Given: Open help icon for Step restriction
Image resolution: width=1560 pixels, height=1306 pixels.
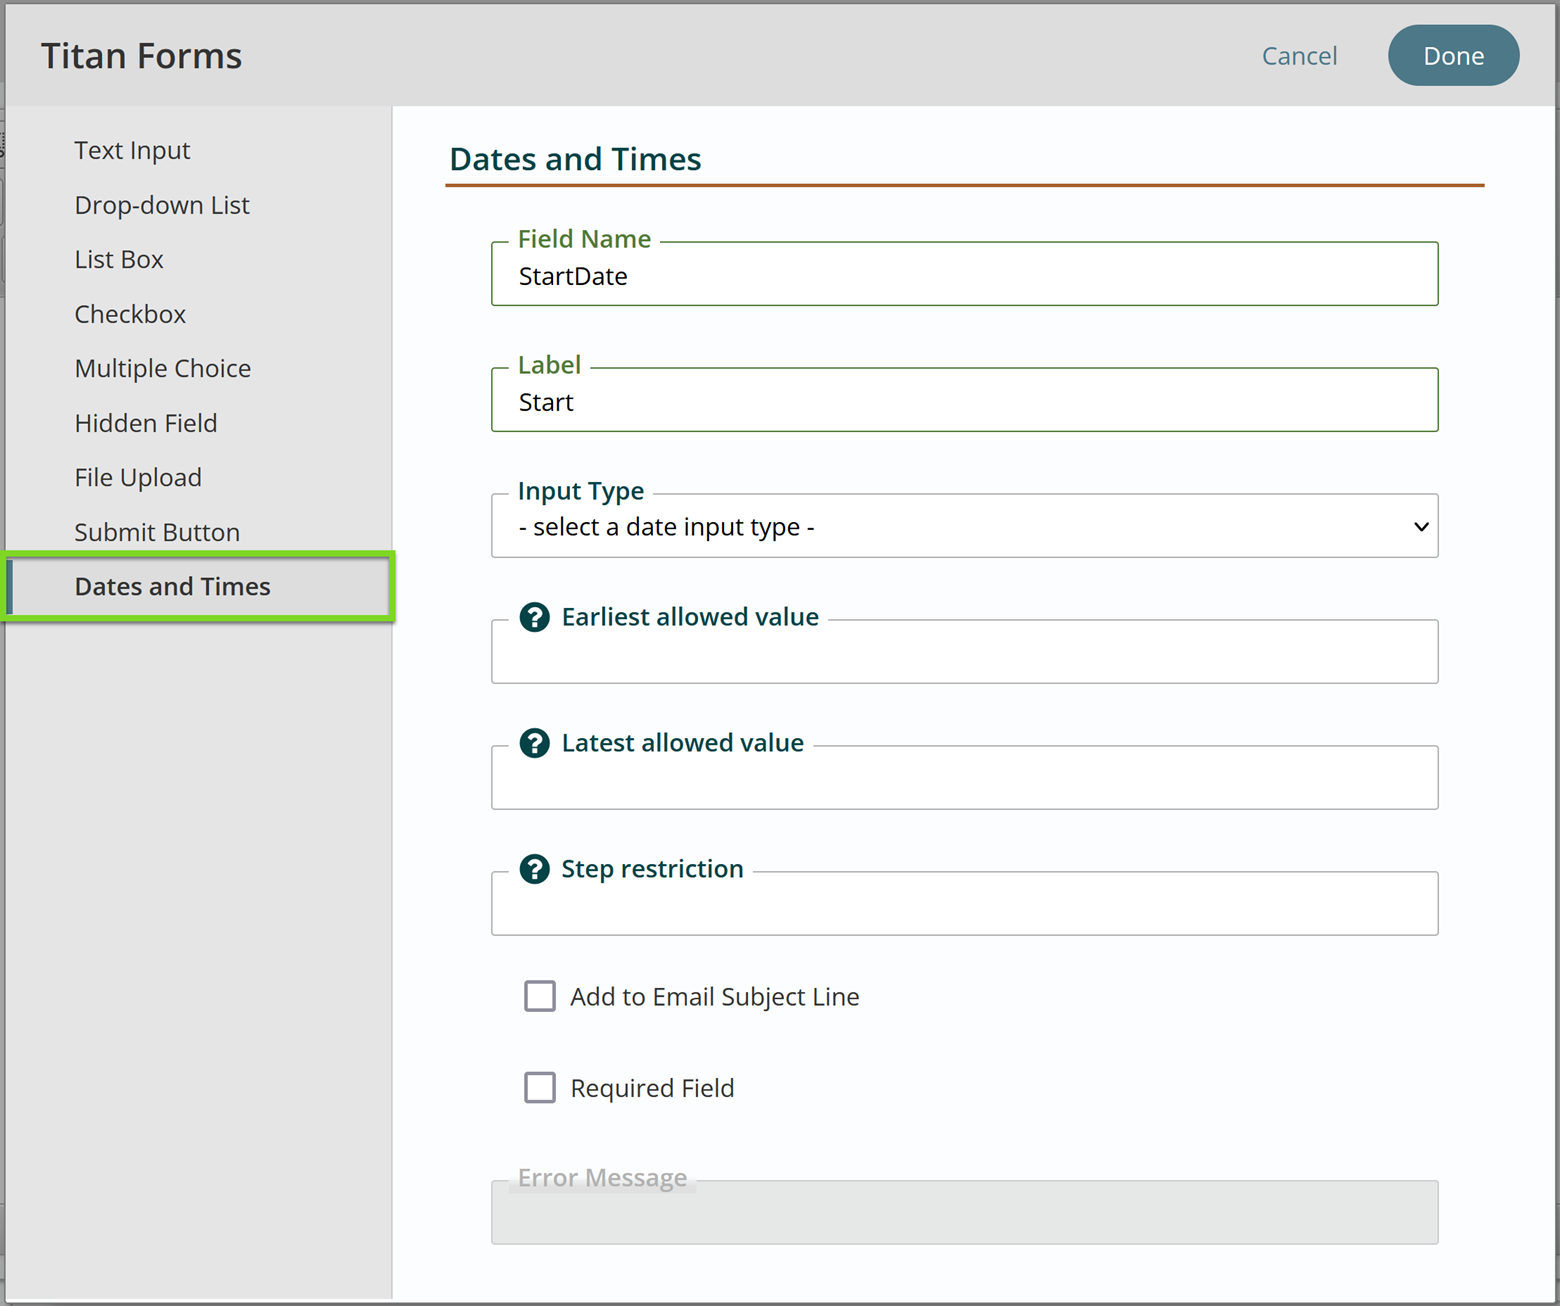Looking at the screenshot, I should (535, 869).
